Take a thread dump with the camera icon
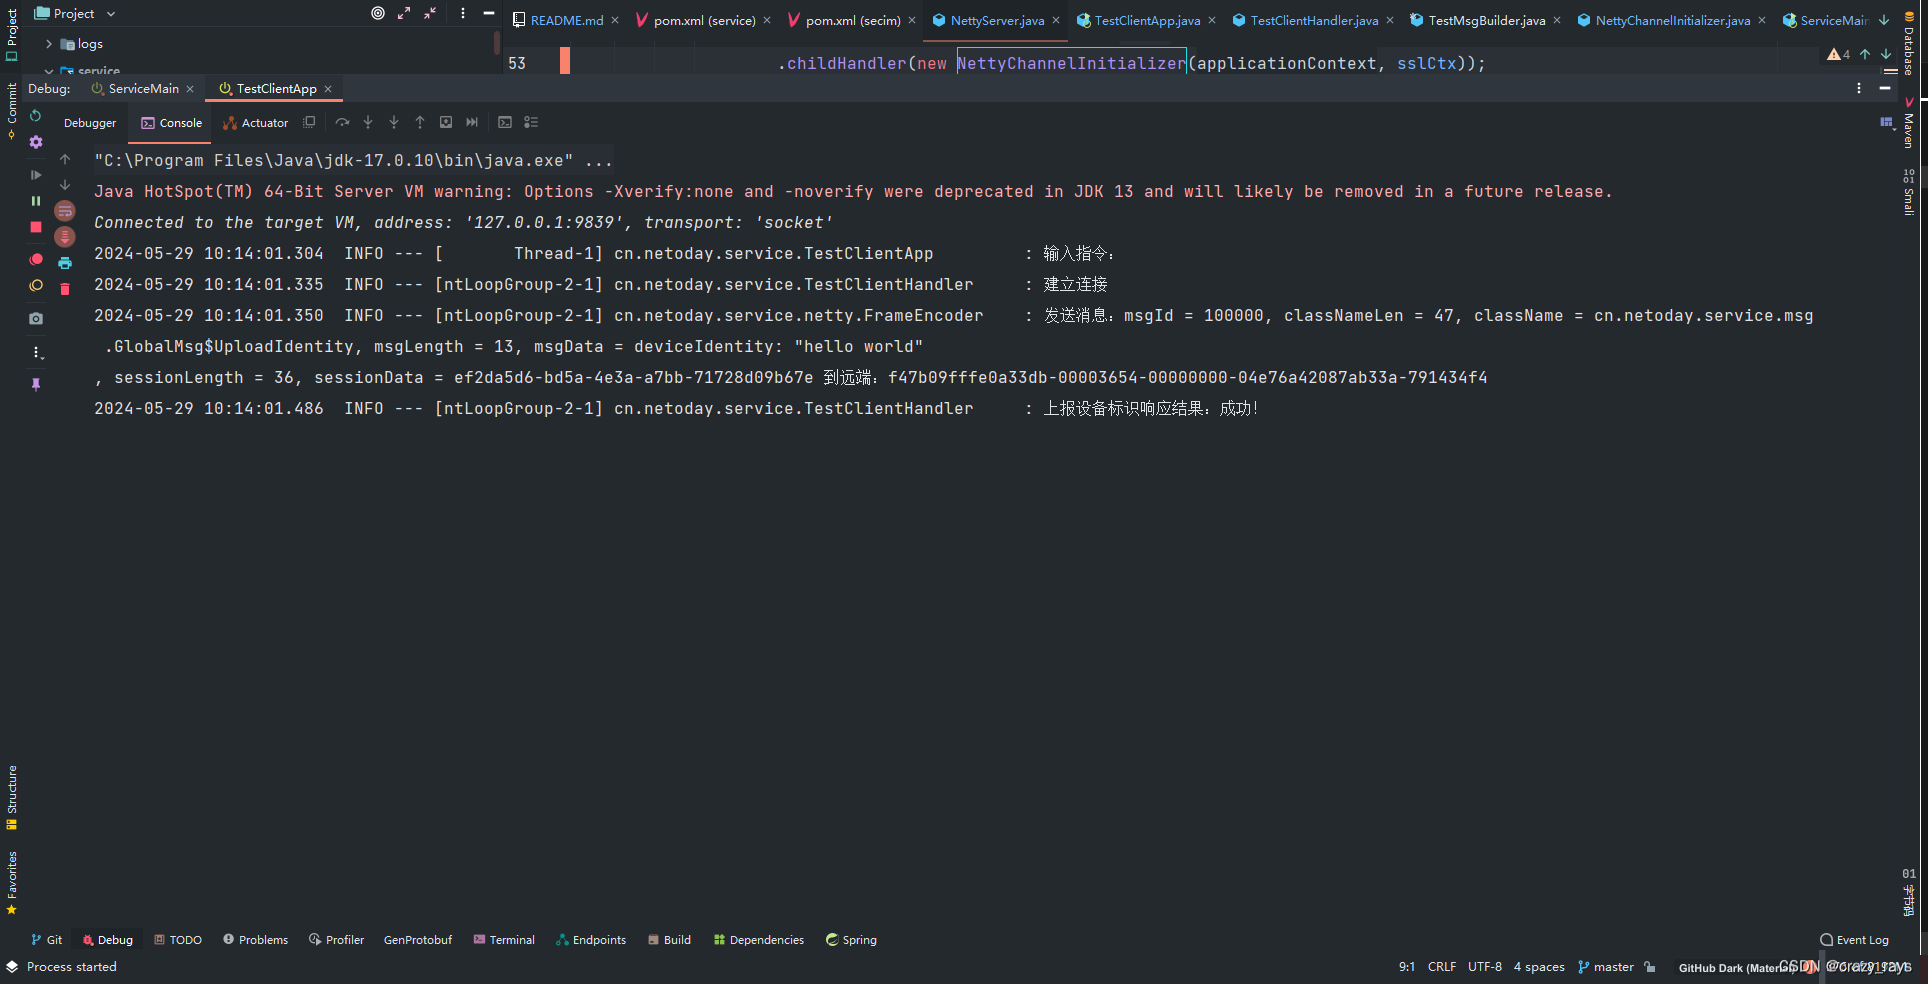1928x984 pixels. pos(36,318)
